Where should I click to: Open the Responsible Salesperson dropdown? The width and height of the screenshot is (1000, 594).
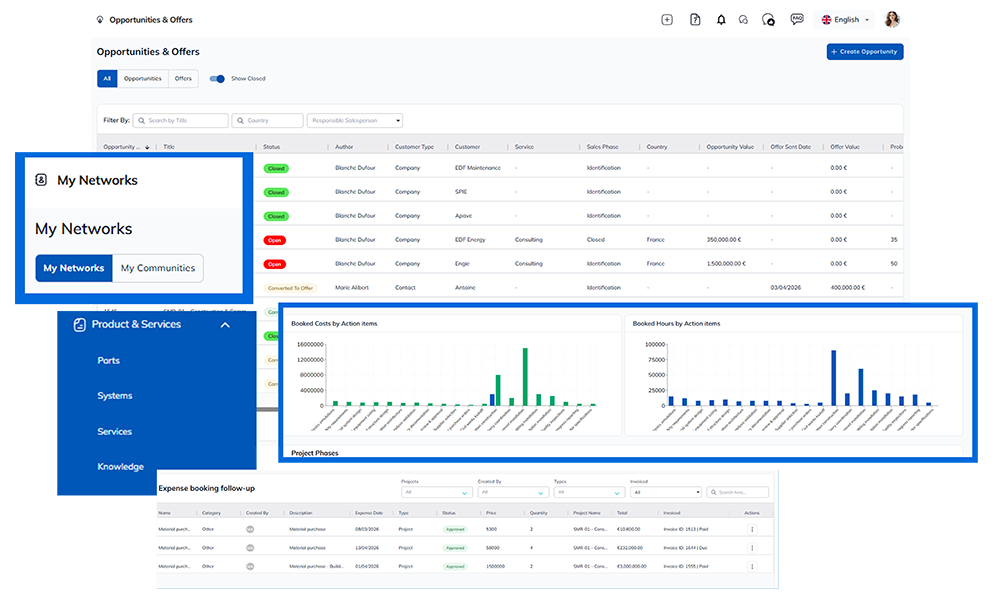[355, 121]
